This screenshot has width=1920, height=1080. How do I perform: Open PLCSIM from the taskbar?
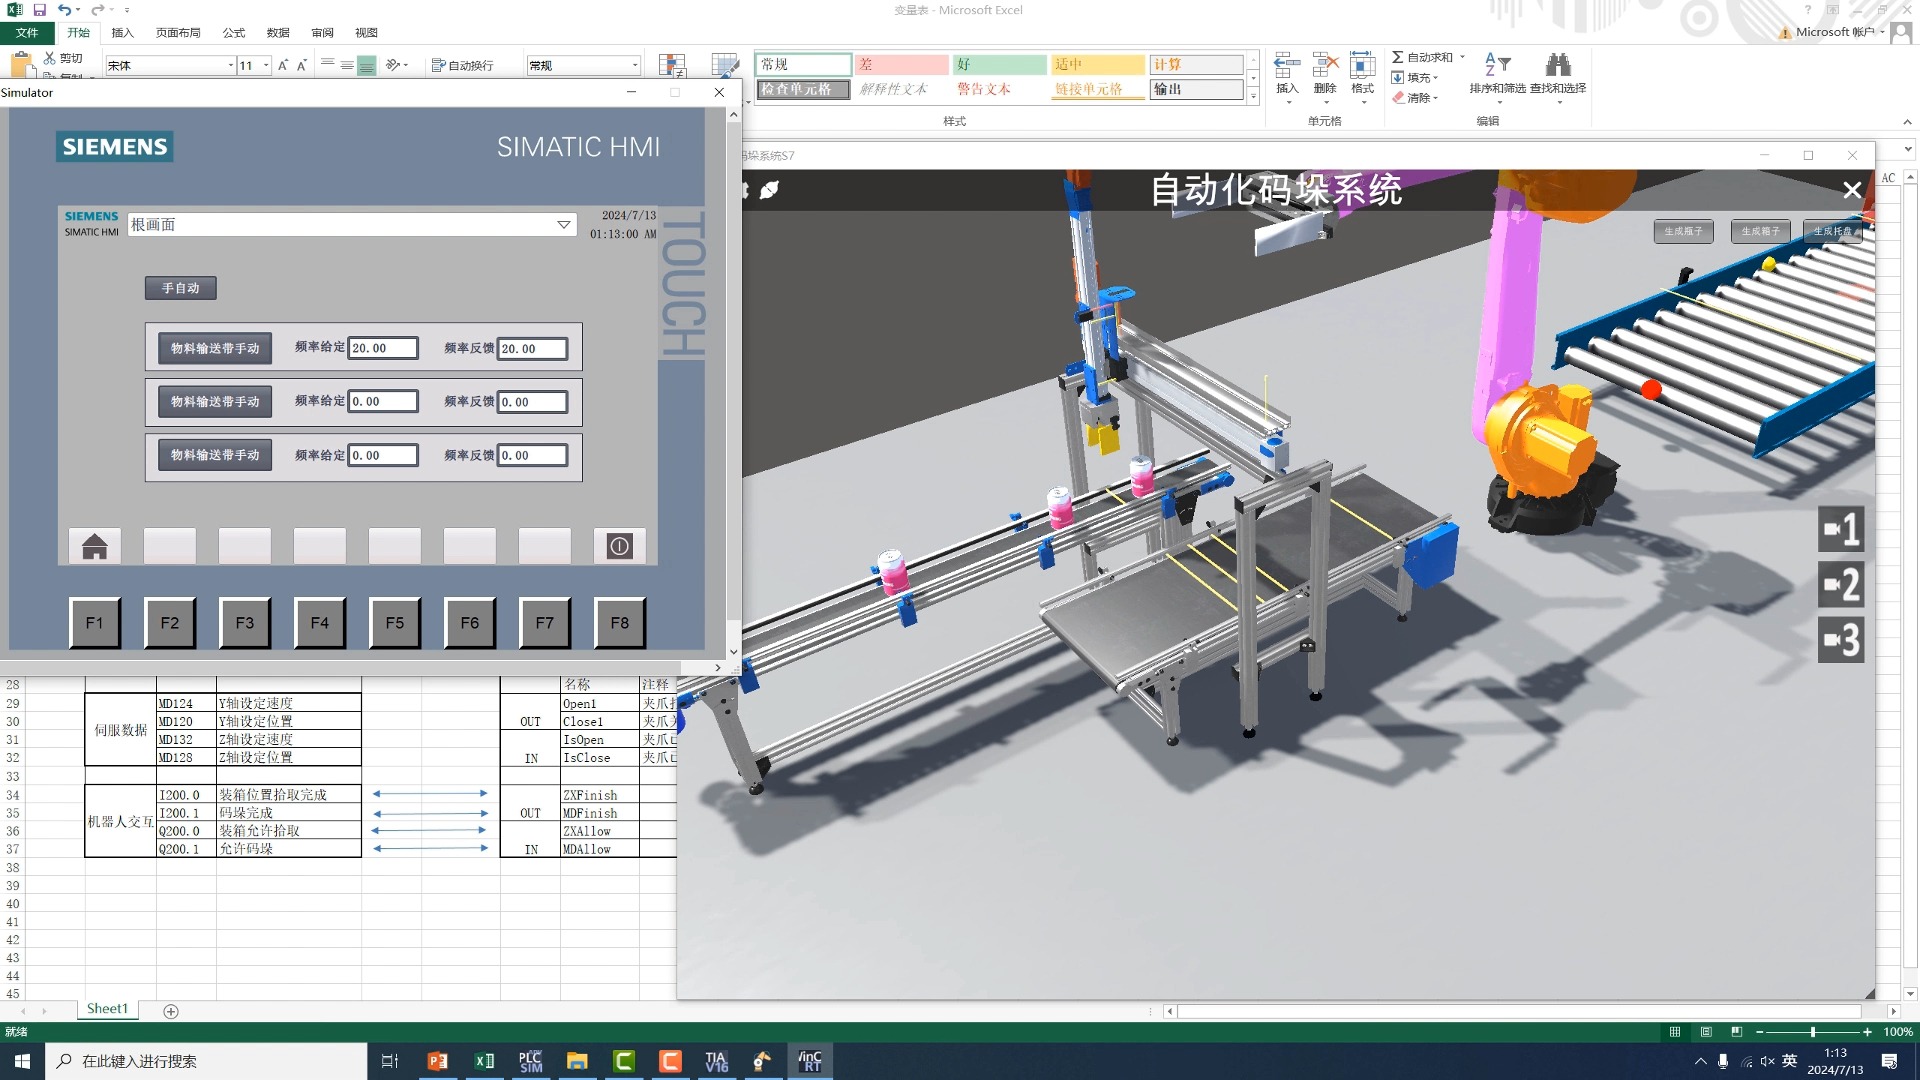530,1061
